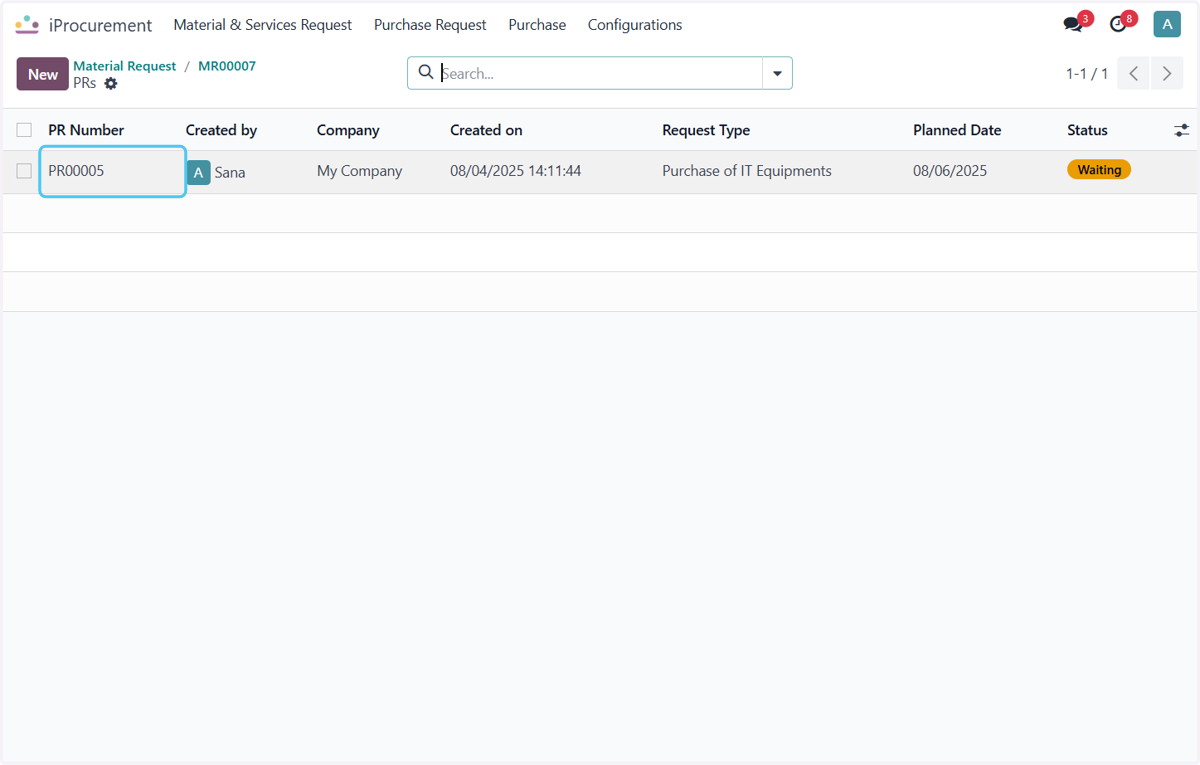Image resolution: width=1200 pixels, height=765 pixels.
Task: Sort by Company column header
Action: pos(348,130)
